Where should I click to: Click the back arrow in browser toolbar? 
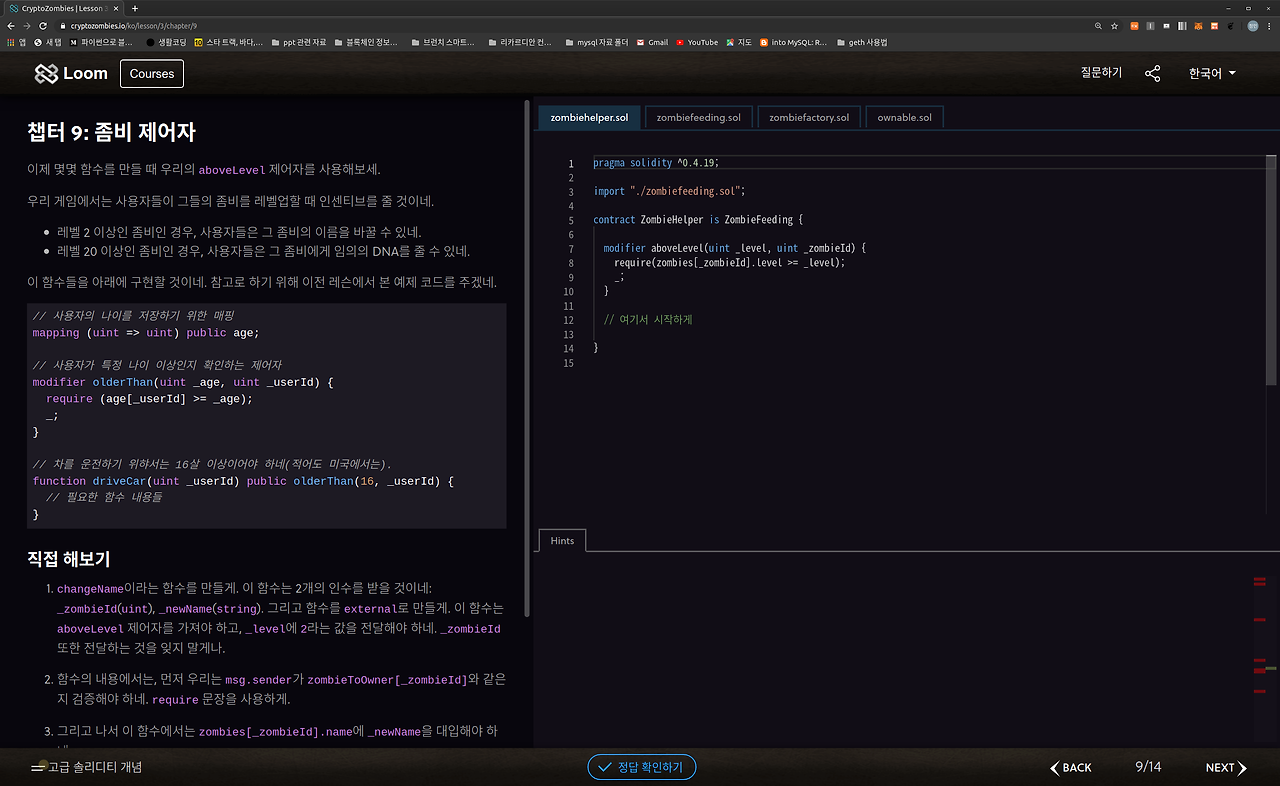[x=11, y=26]
